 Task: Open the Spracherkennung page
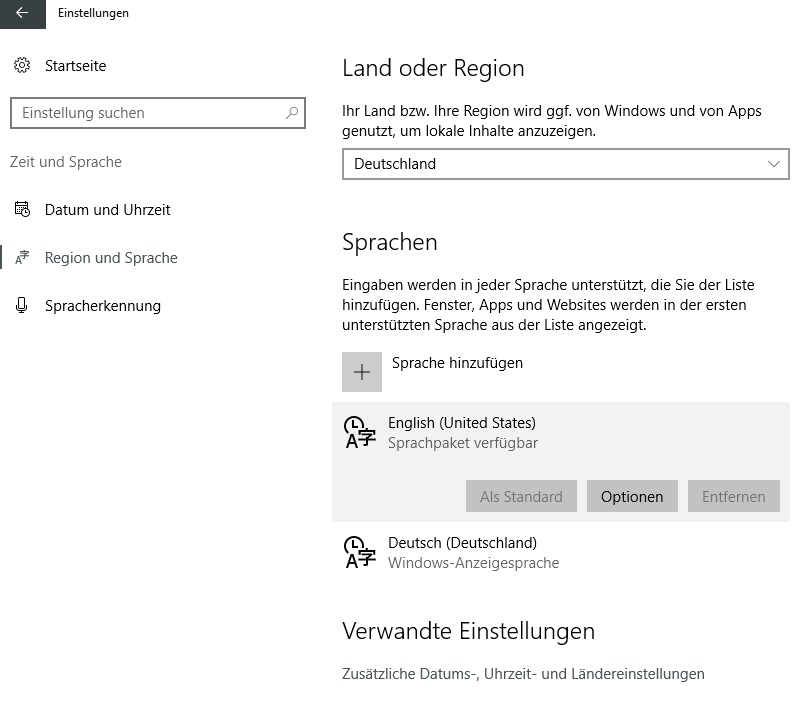click(x=103, y=306)
